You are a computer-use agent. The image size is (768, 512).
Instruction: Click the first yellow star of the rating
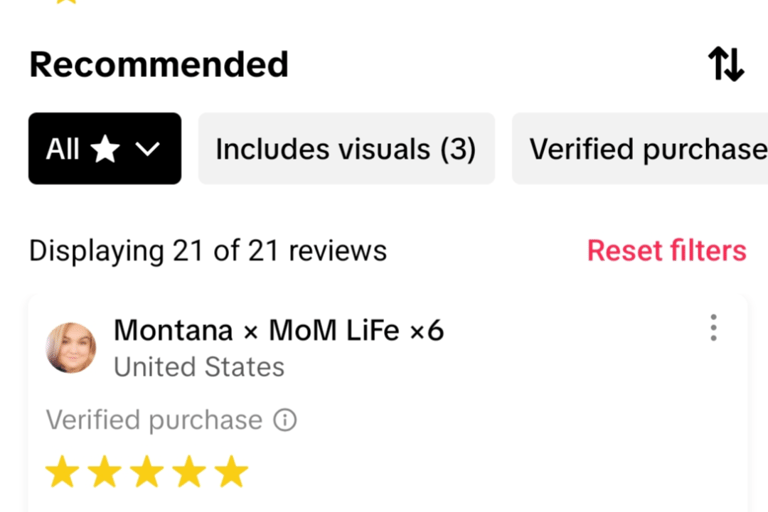tap(62, 472)
